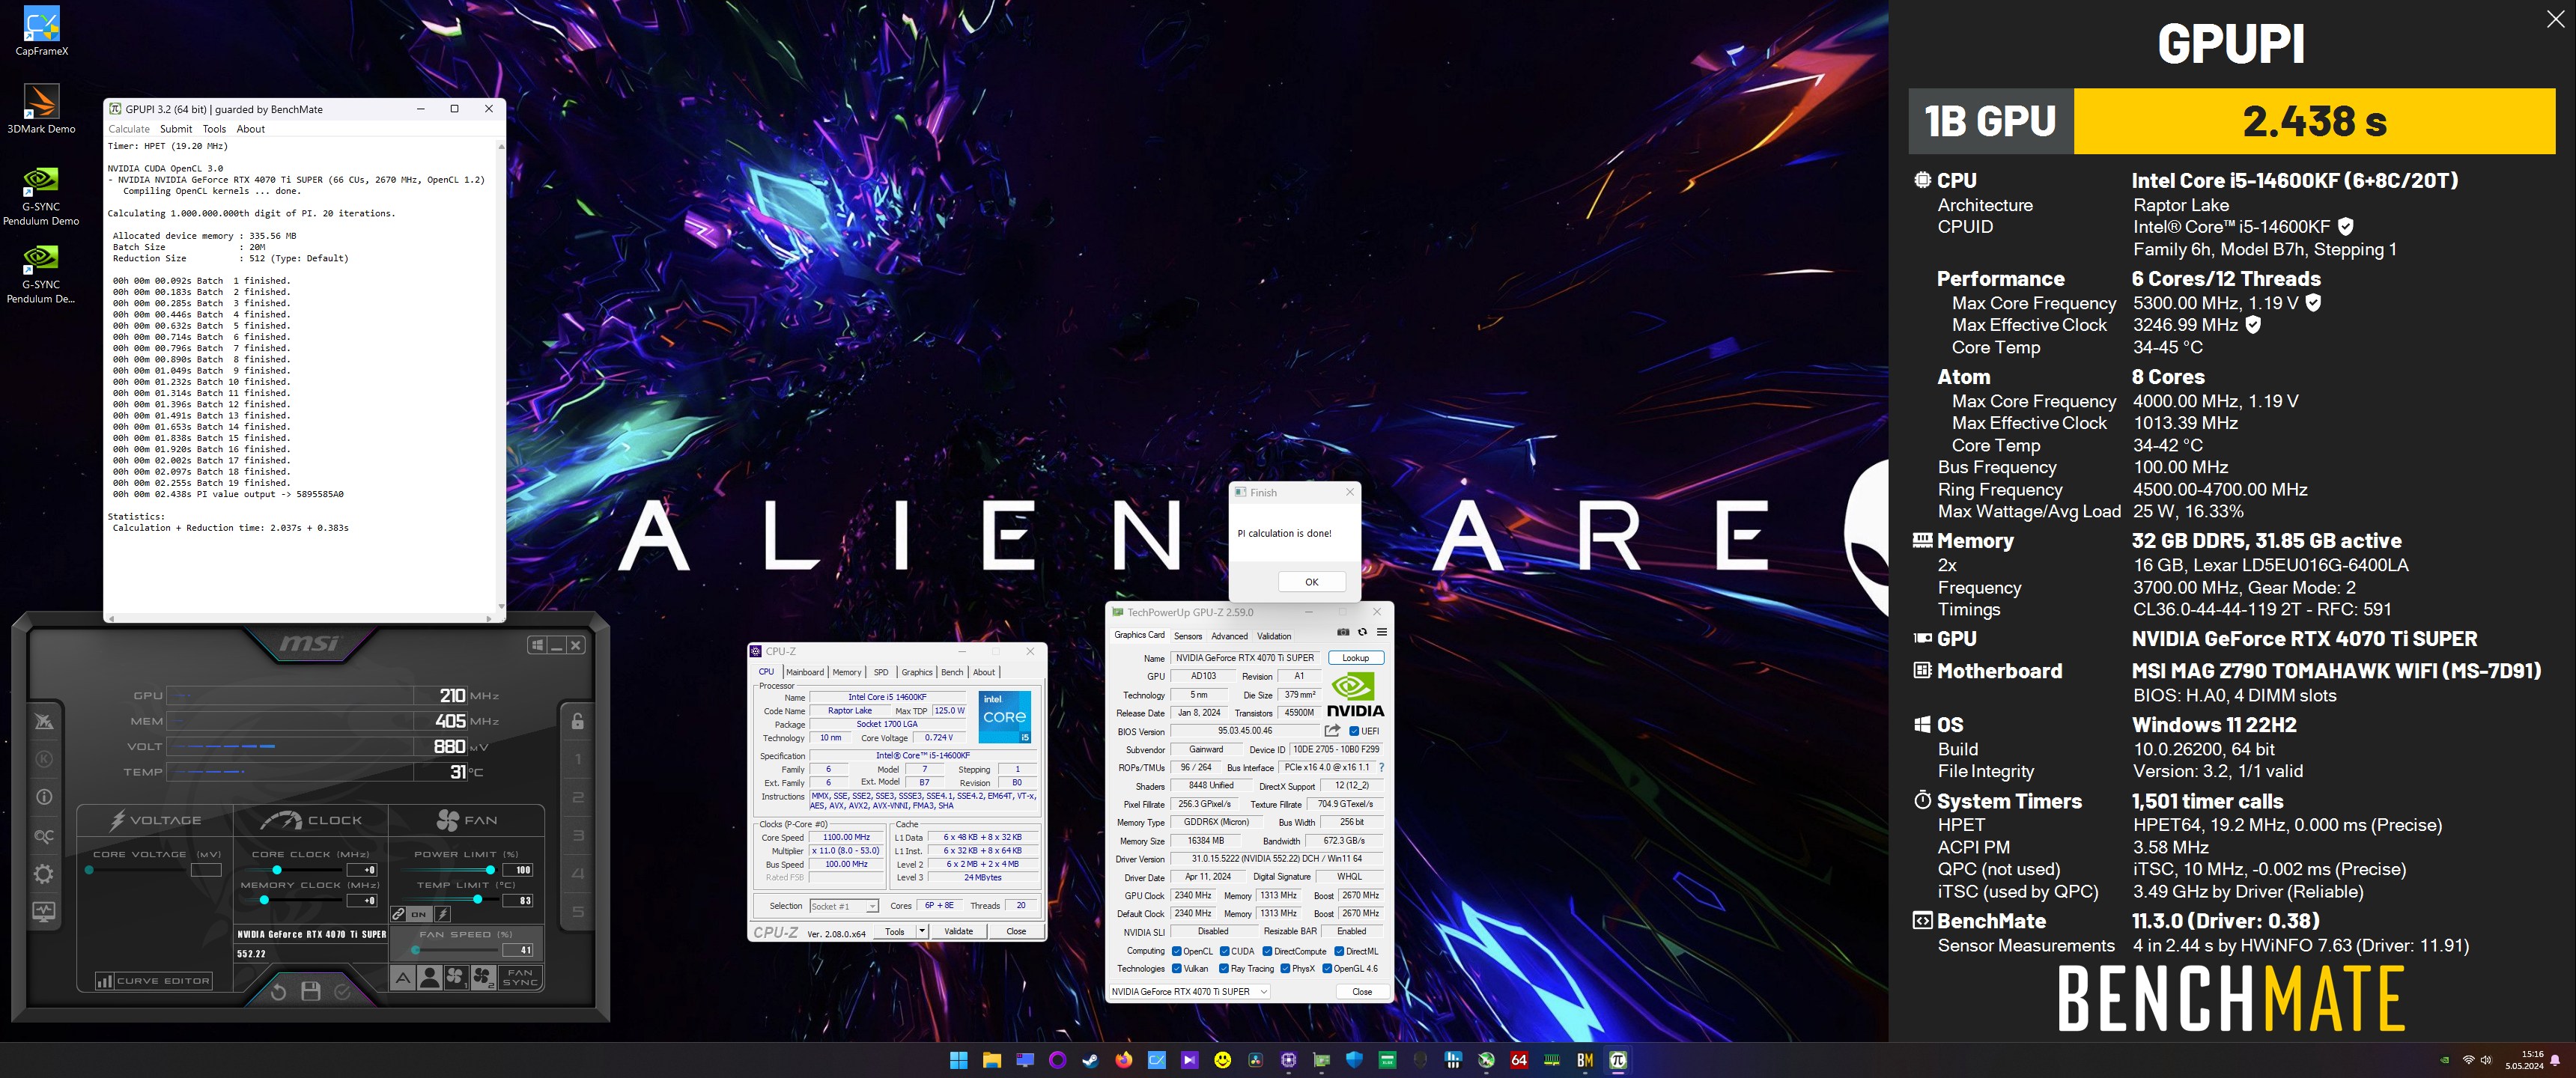Viewport: 2576px width, 1078px height.
Task: Open BenchMate BM icon in taskbar
Action: [1585, 1060]
